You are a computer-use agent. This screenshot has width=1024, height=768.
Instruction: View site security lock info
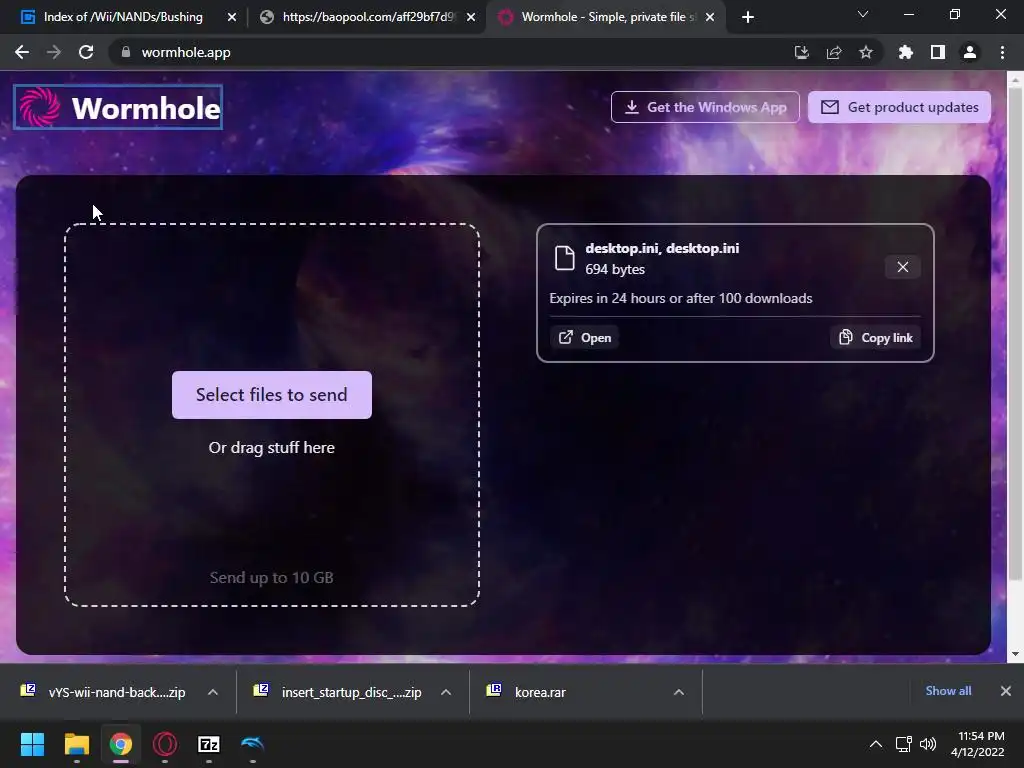[x=126, y=52]
